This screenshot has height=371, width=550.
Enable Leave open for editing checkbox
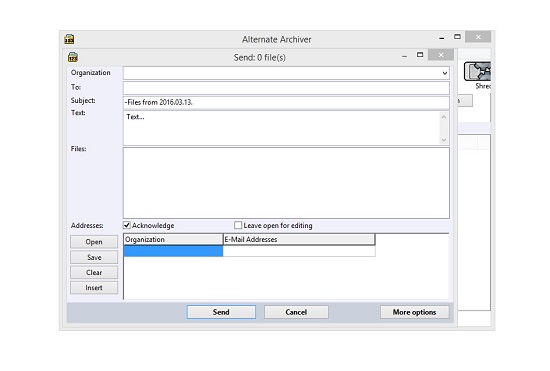[238, 225]
